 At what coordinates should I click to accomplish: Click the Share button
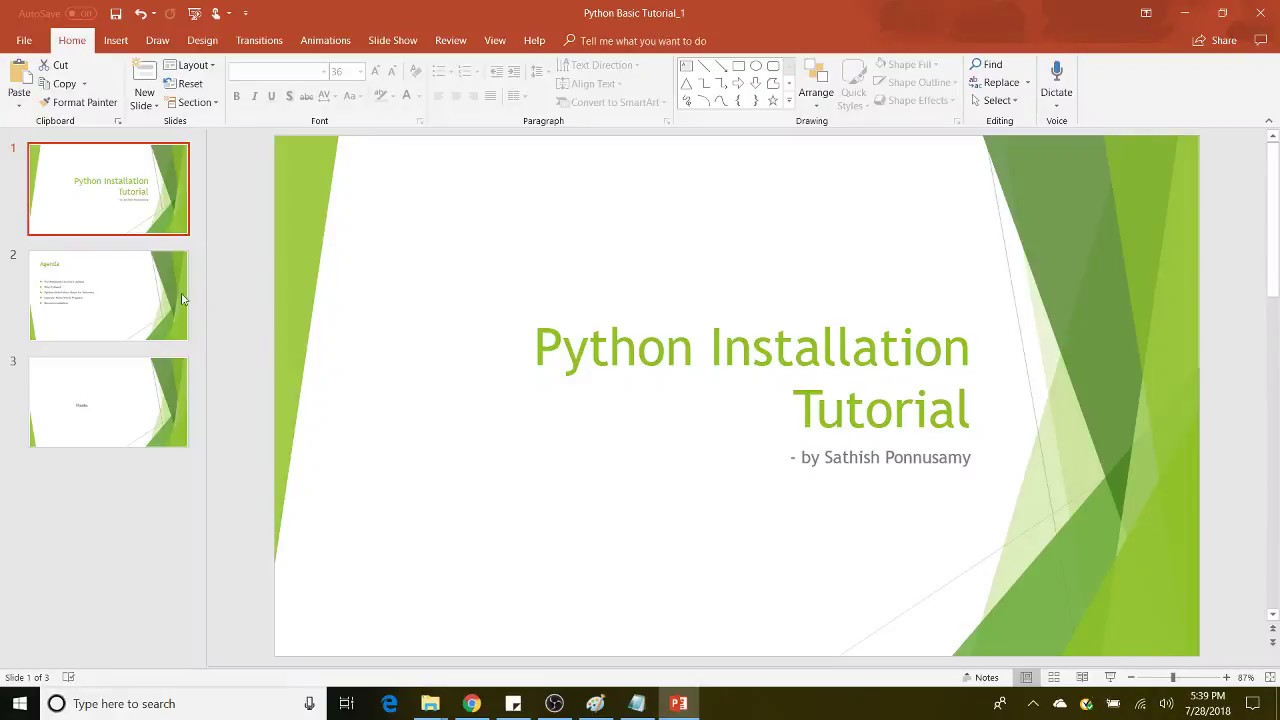point(1215,41)
